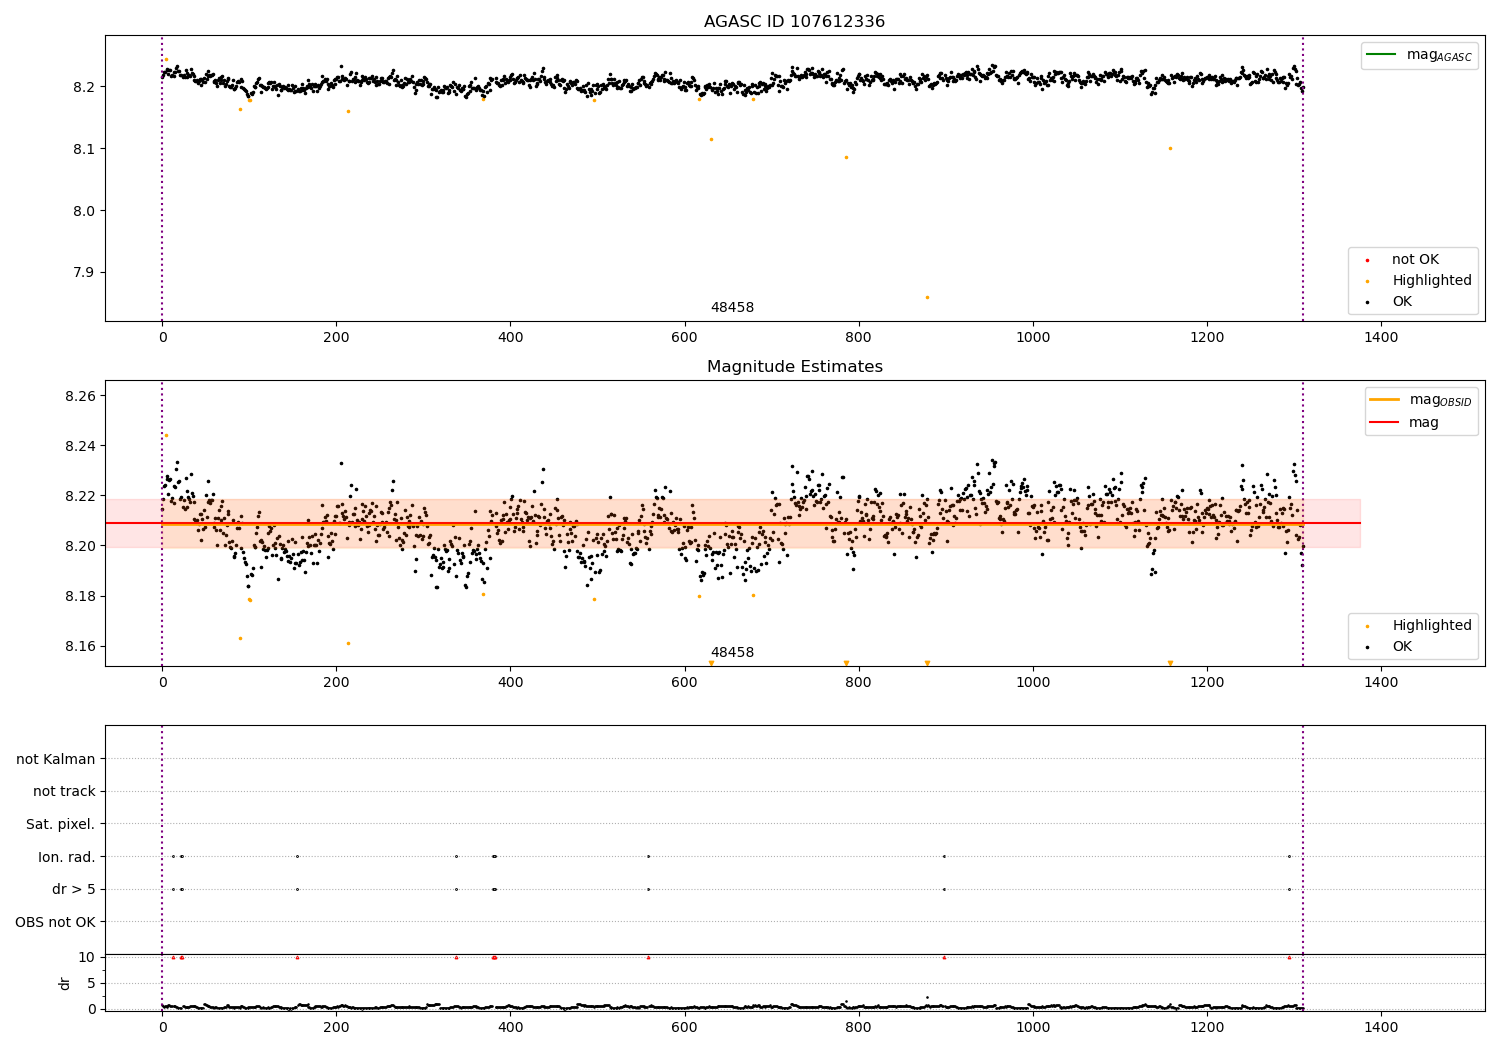This screenshot has width=1500, height=1050.
Task: Click "Highlighted" in the middle plot's legend
Action: 1432,626
